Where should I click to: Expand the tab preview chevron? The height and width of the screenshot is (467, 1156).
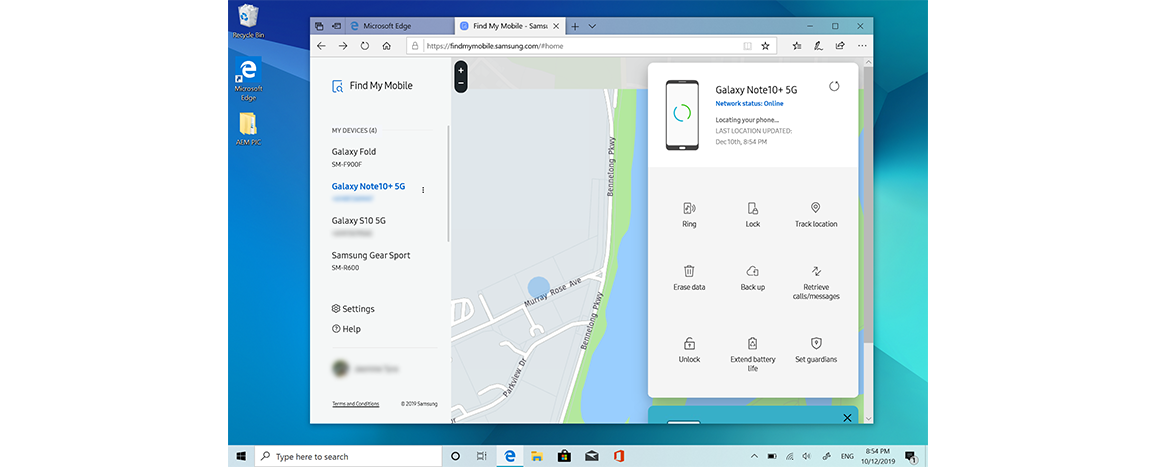[592, 26]
